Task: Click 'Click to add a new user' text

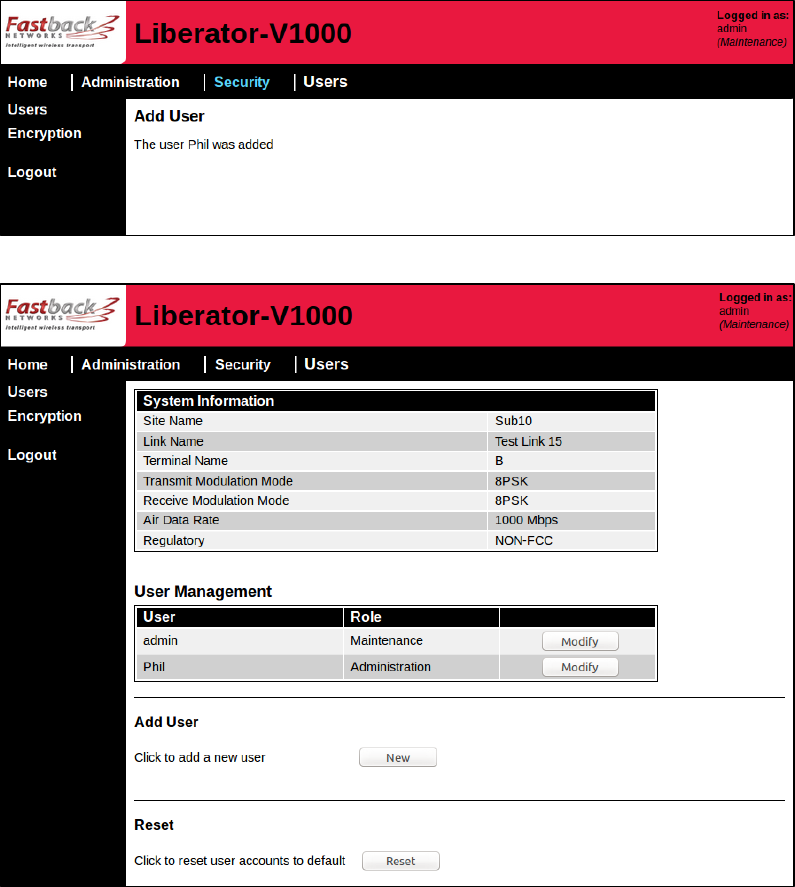Action: tap(200, 758)
